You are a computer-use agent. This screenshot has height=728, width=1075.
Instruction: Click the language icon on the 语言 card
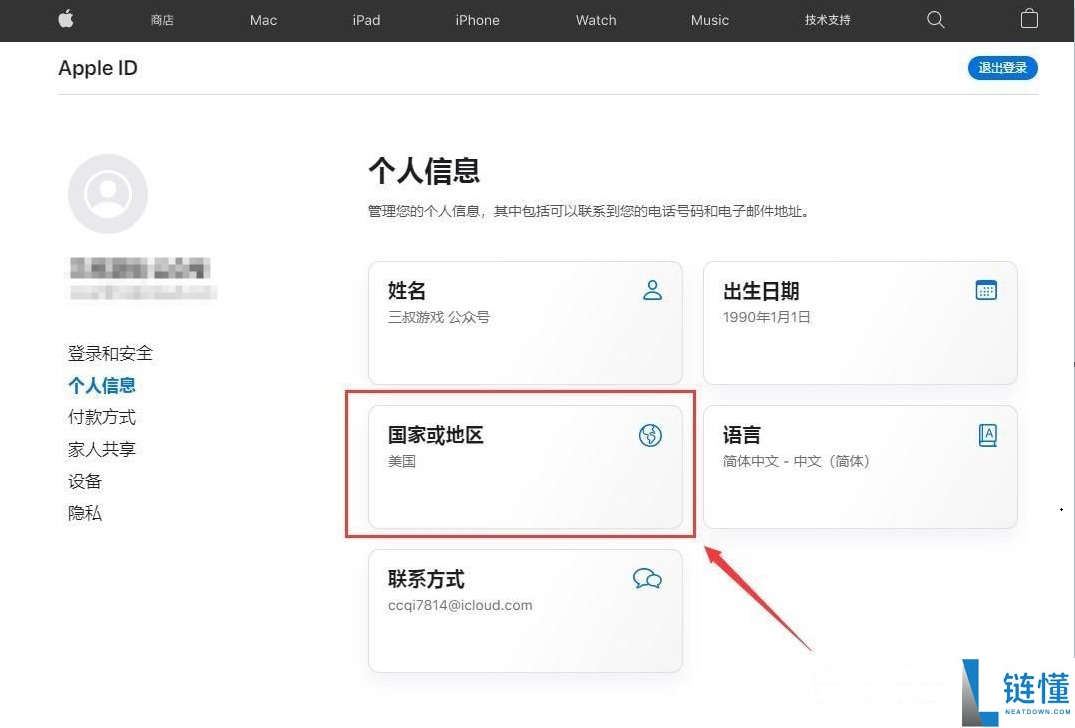[x=987, y=434]
